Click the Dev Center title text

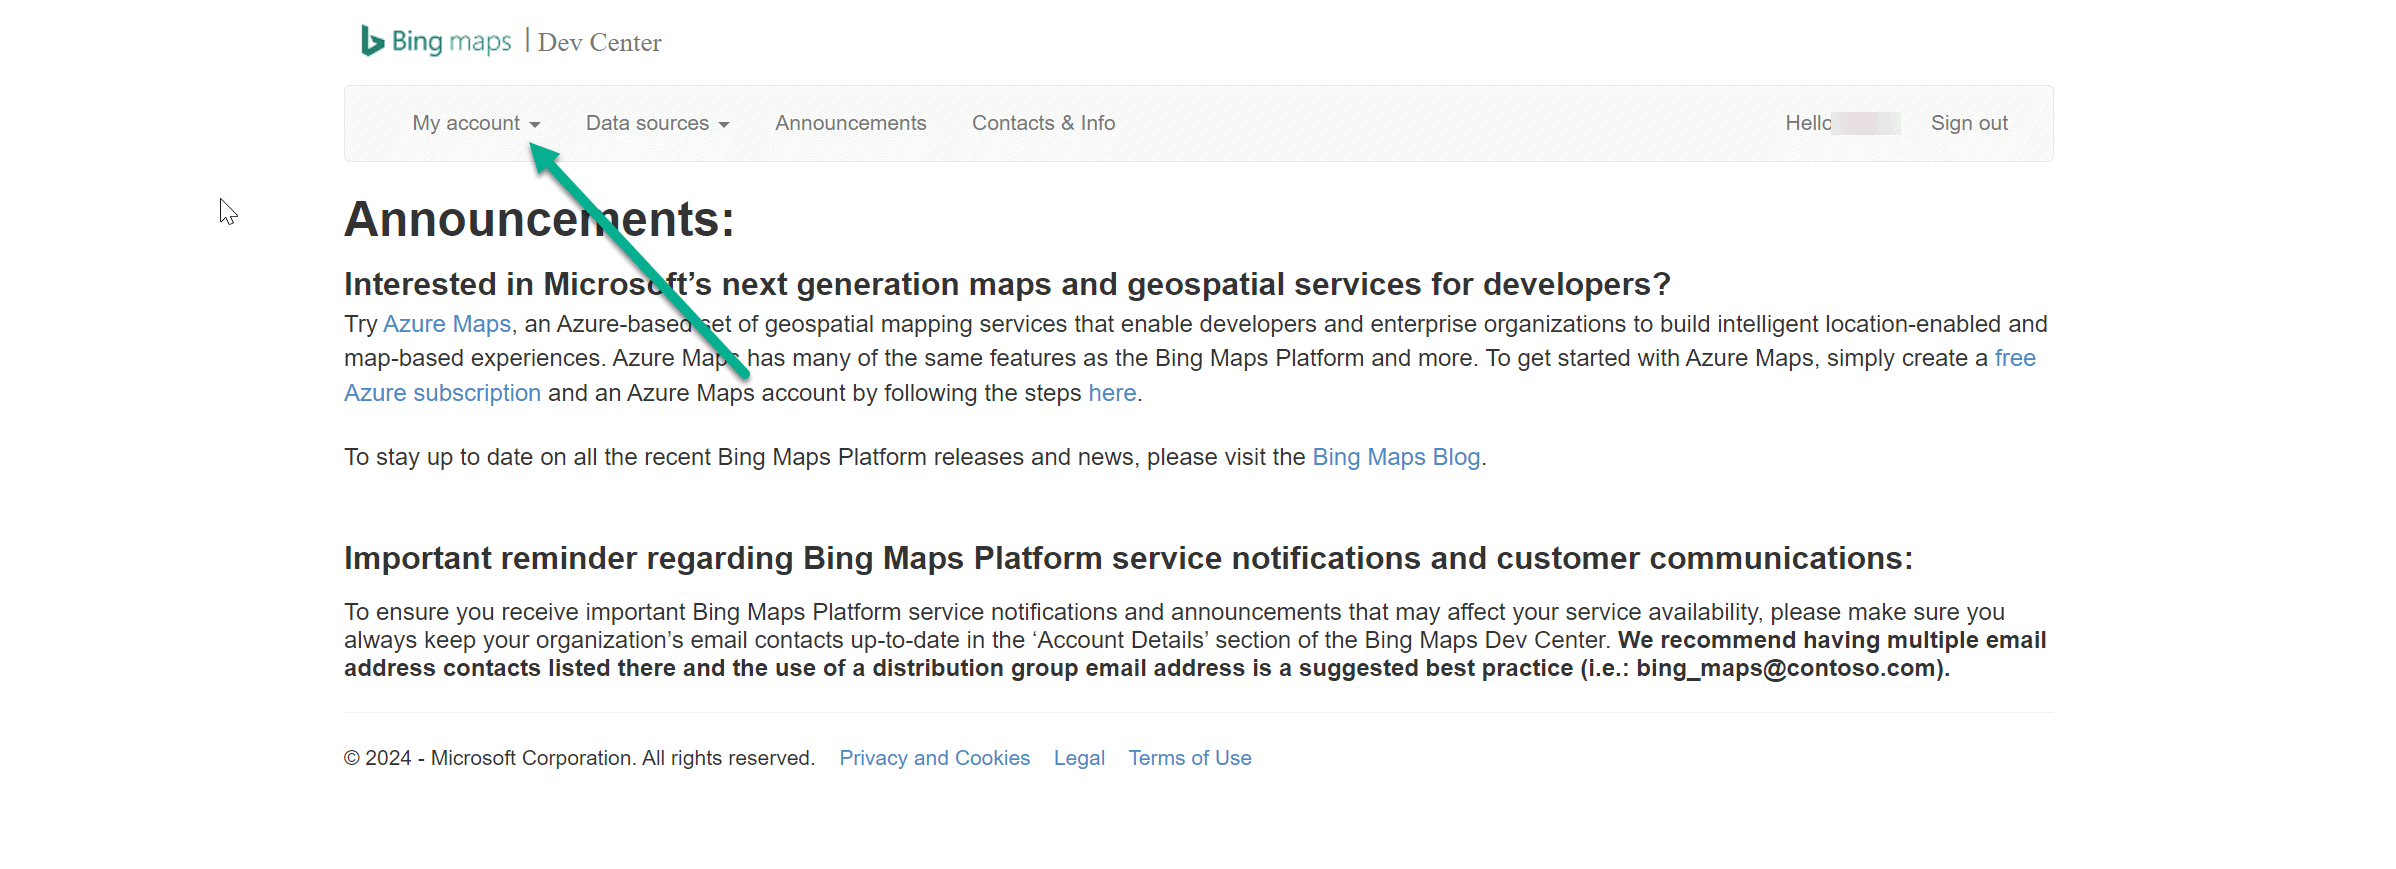599,42
